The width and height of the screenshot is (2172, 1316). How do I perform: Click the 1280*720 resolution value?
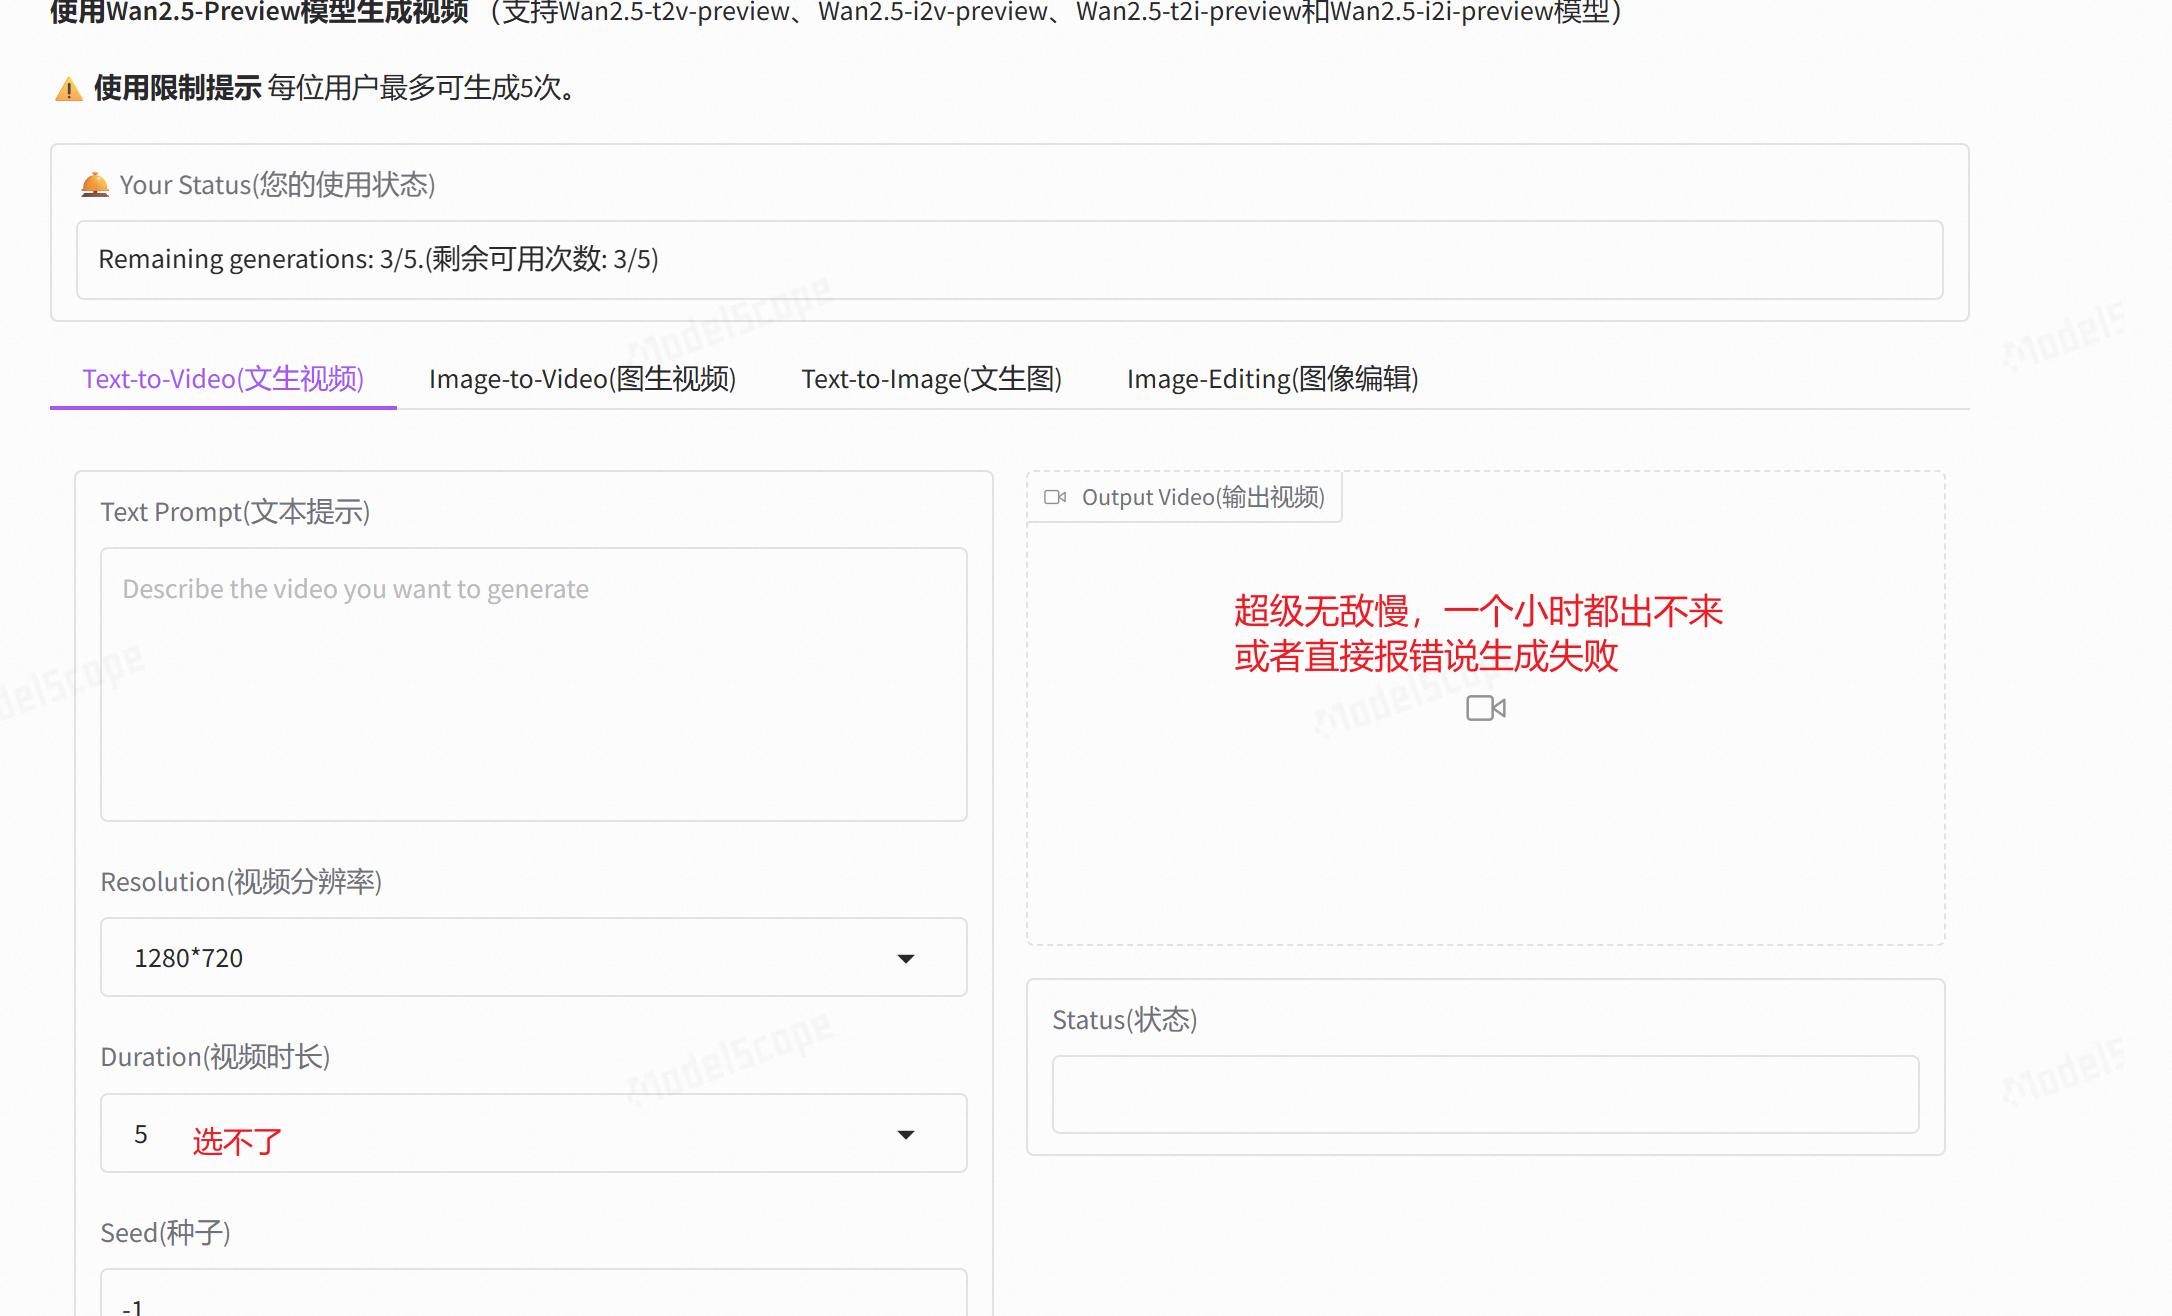(x=189, y=958)
